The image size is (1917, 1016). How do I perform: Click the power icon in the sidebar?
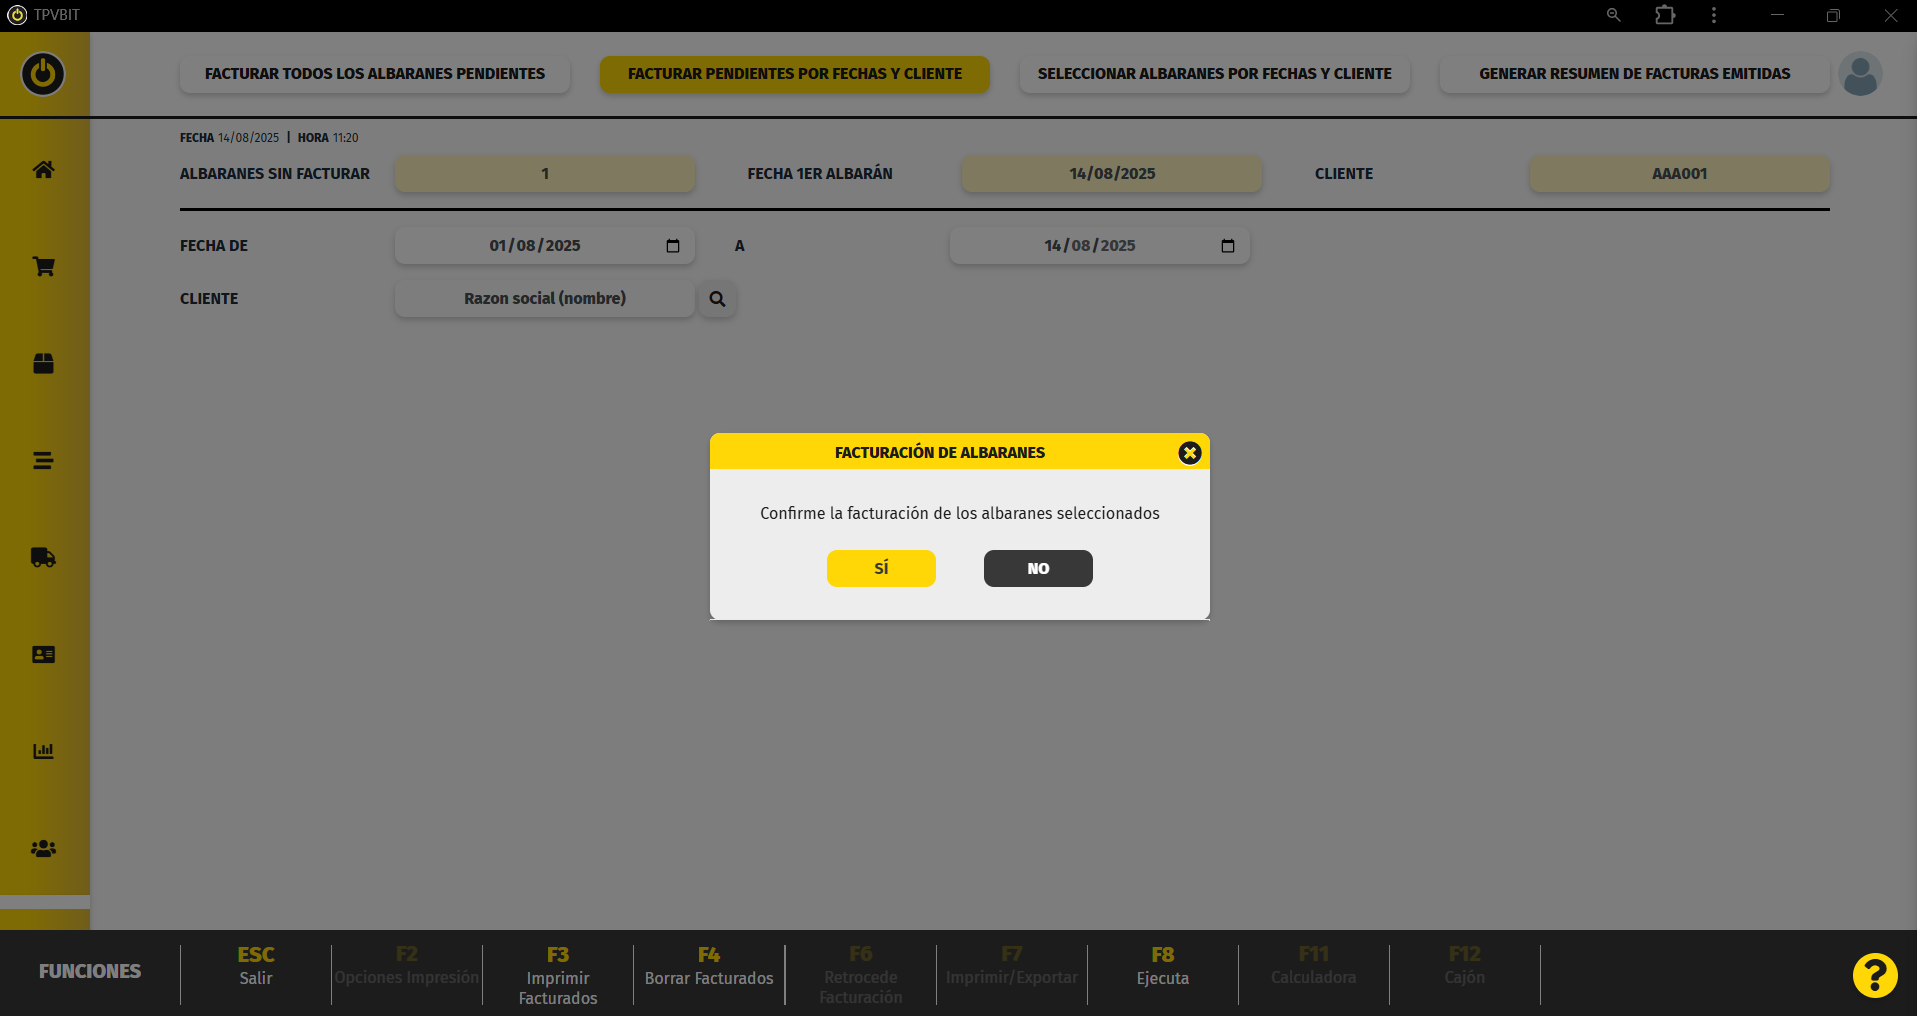point(43,74)
